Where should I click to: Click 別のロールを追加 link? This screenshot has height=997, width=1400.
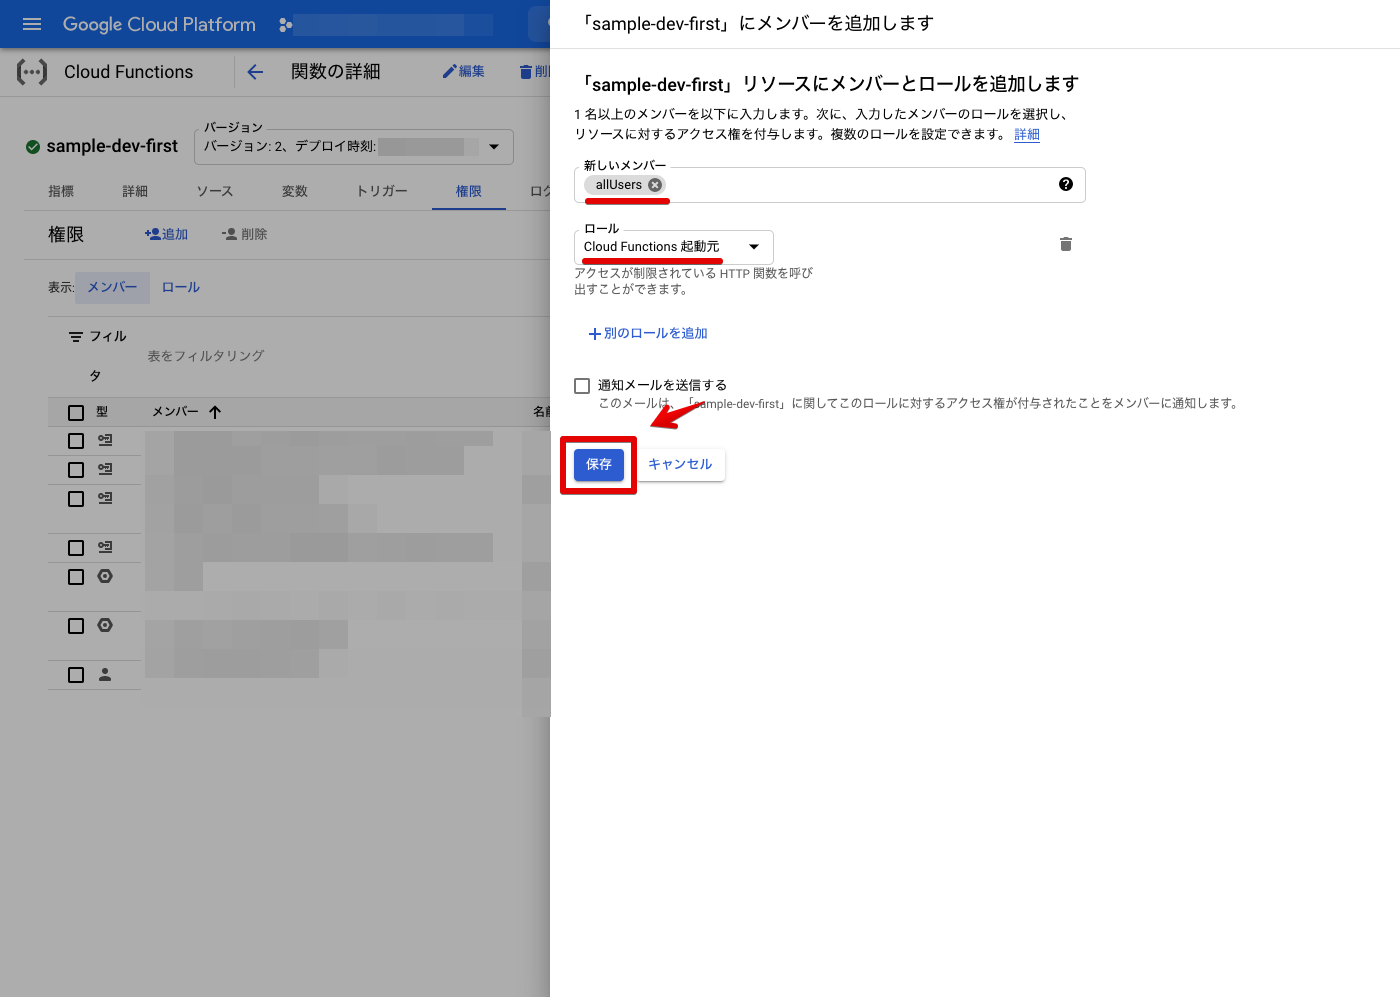point(648,333)
